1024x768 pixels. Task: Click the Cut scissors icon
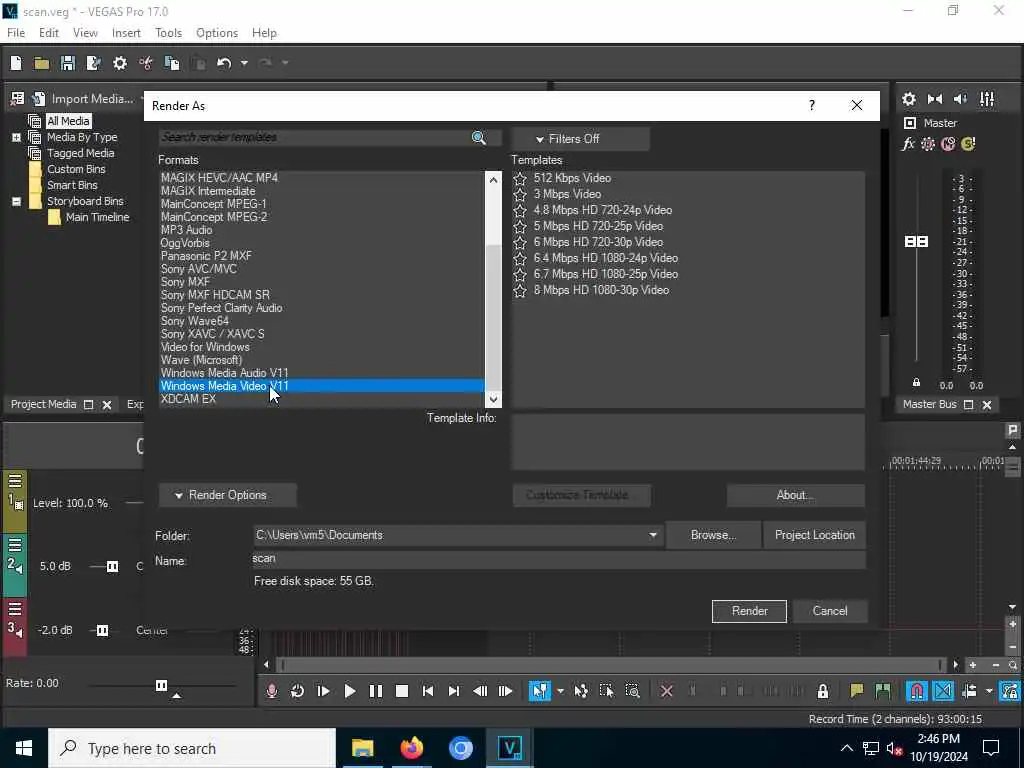tap(146, 63)
